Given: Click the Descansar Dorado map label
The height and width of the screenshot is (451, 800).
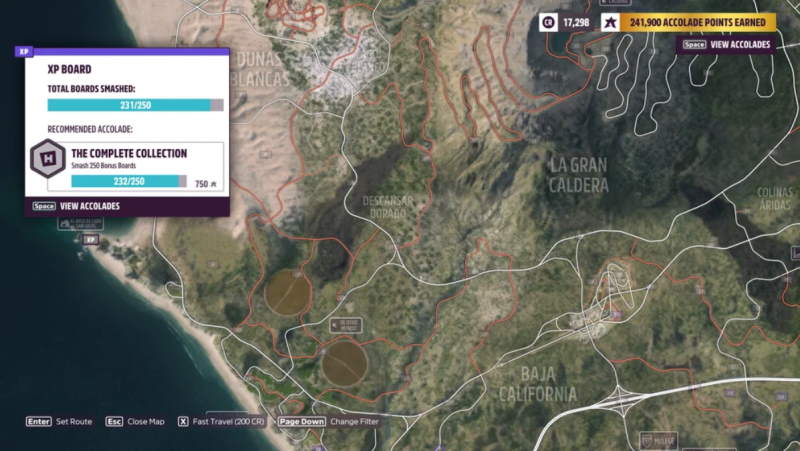Looking at the screenshot, I should pos(387,207).
